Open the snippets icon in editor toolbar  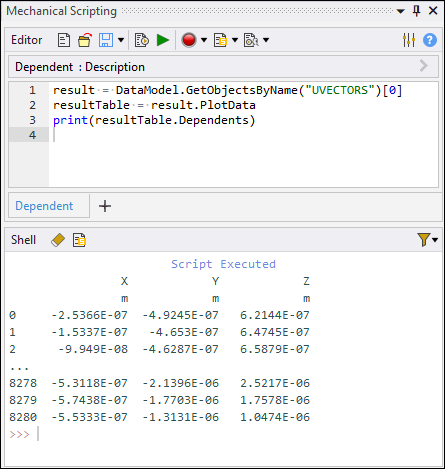(220, 40)
